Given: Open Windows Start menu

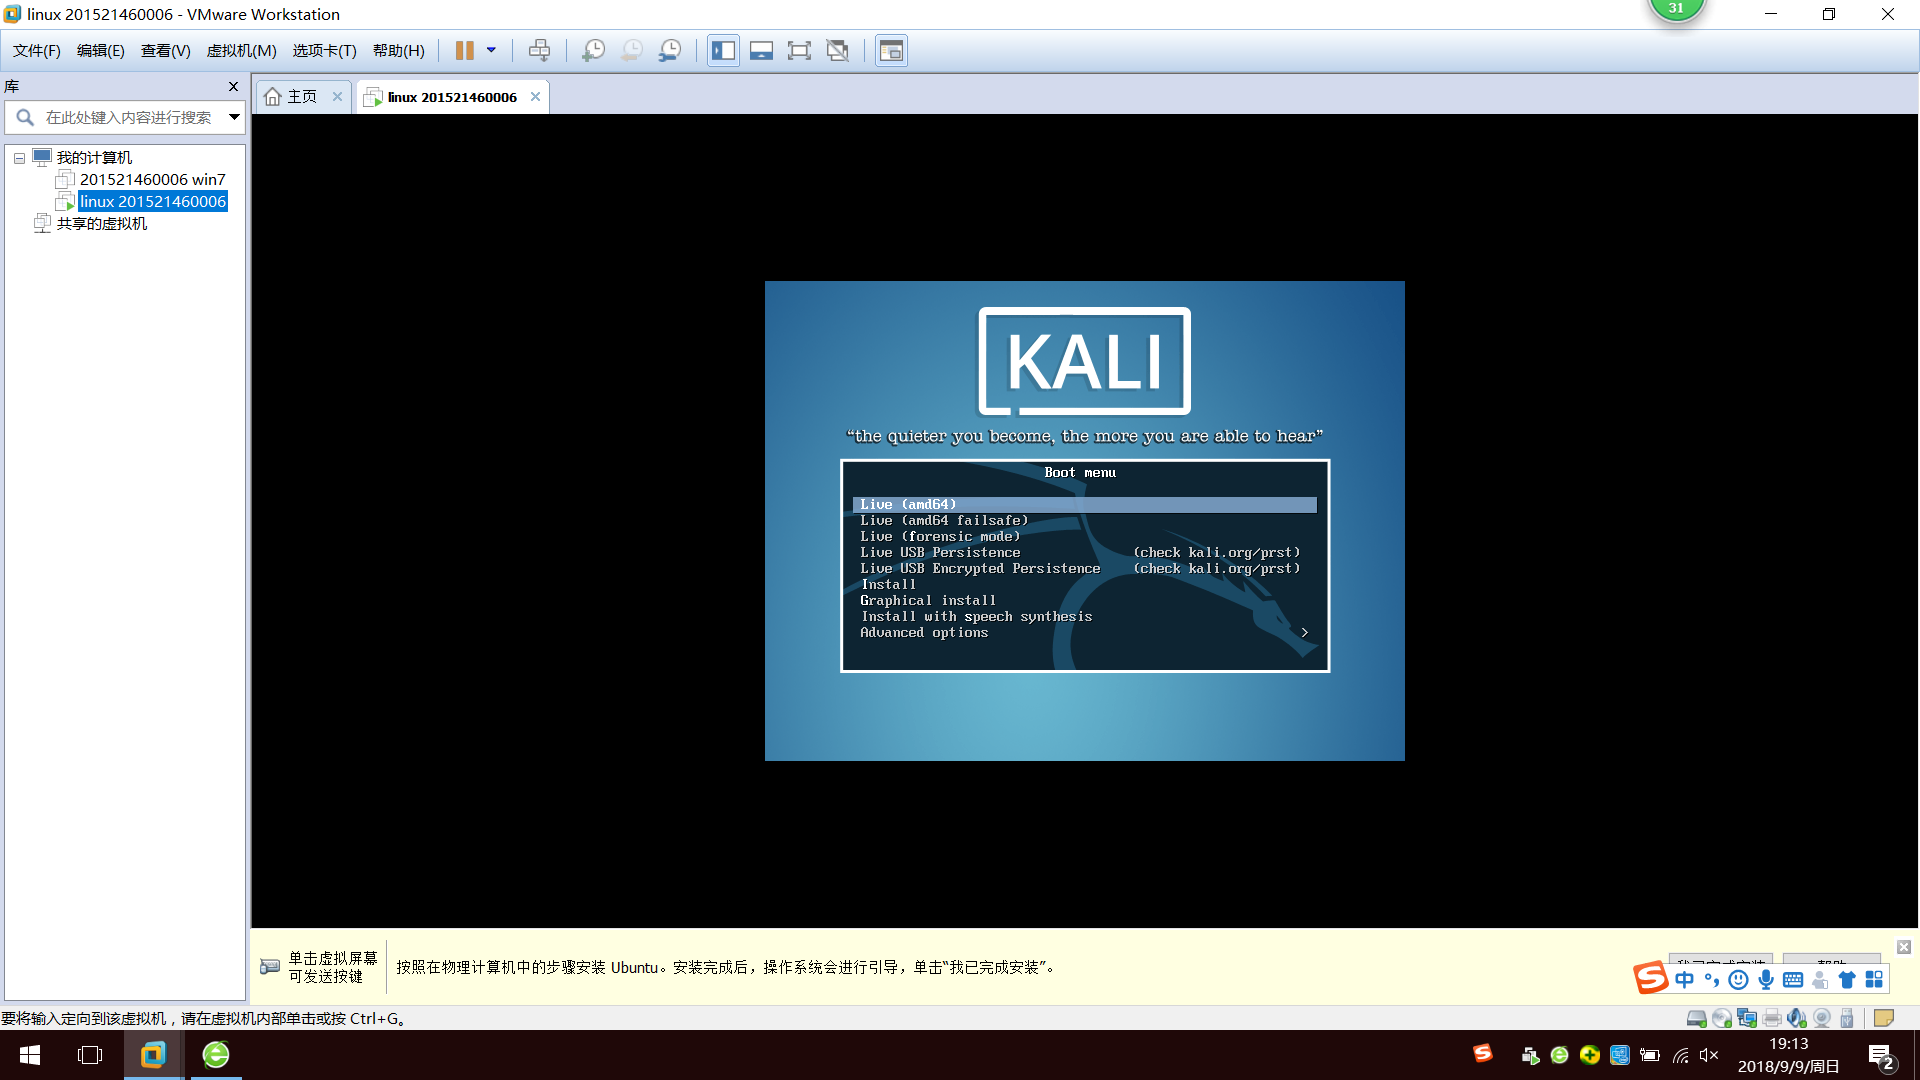Looking at the screenshot, I should [30, 1055].
